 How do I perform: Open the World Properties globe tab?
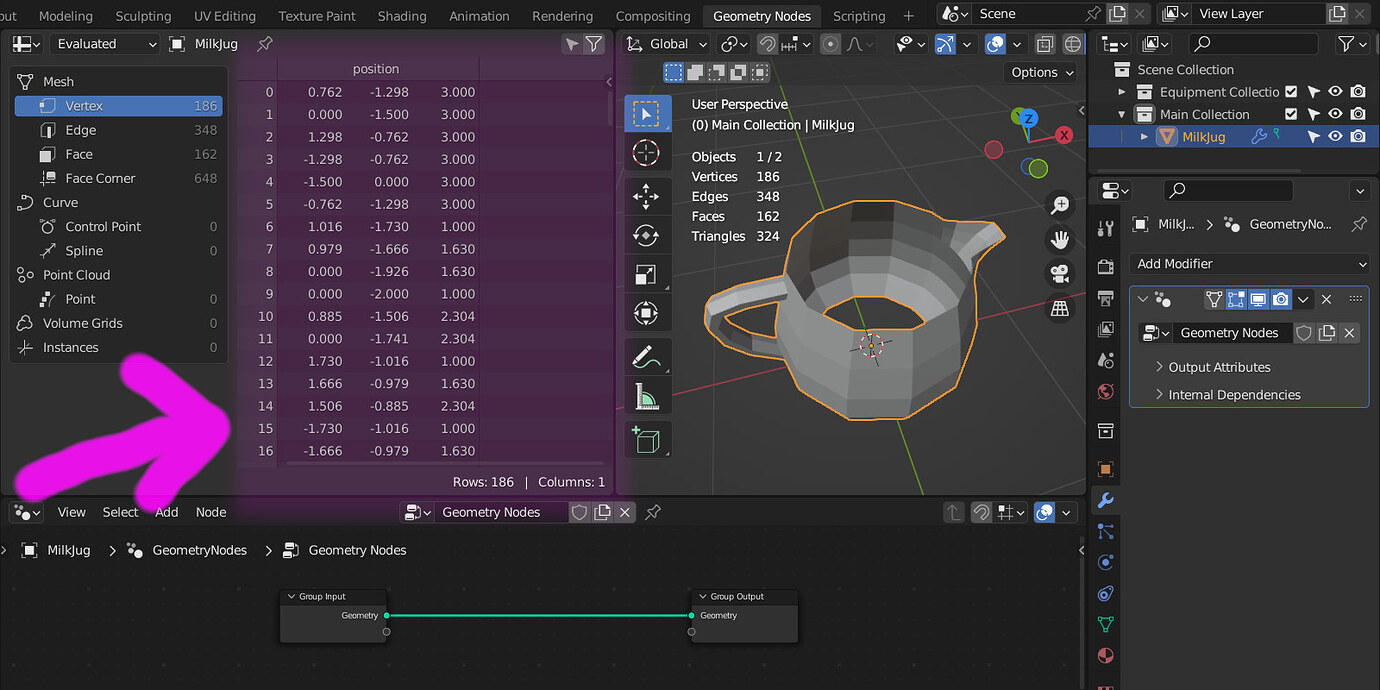coord(1105,392)
